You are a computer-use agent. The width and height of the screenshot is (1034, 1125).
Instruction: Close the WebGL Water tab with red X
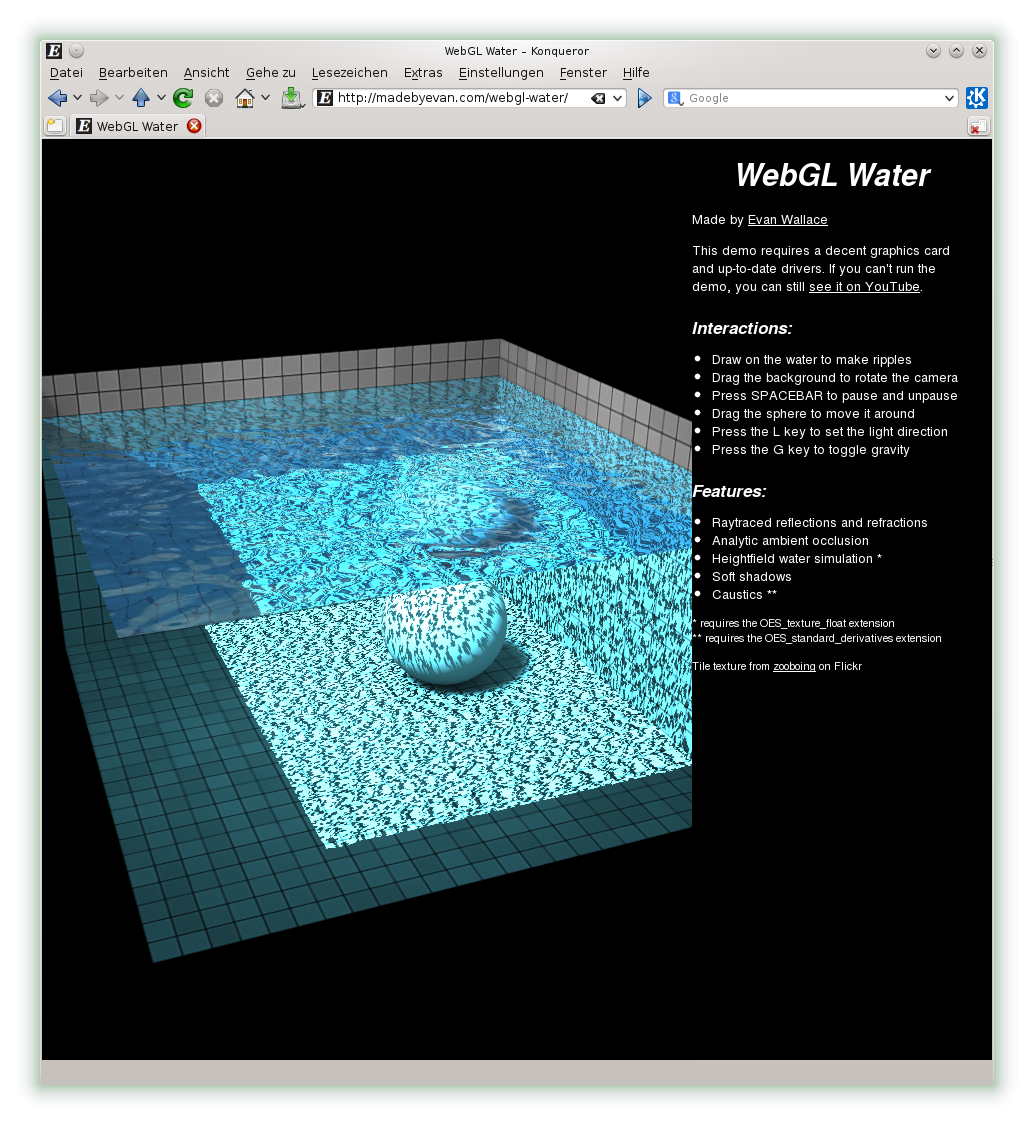(x=194, y=126)
